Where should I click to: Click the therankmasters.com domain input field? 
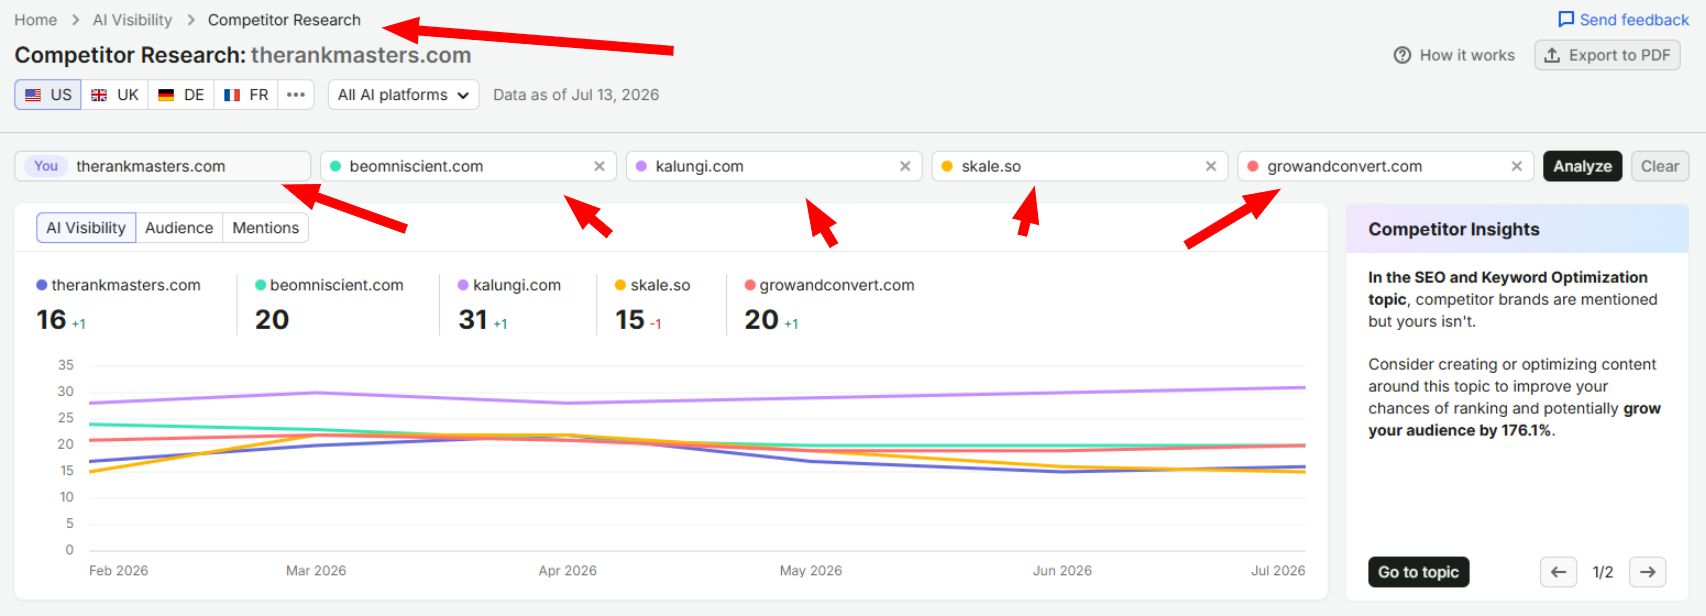click(x=163, y=166)
